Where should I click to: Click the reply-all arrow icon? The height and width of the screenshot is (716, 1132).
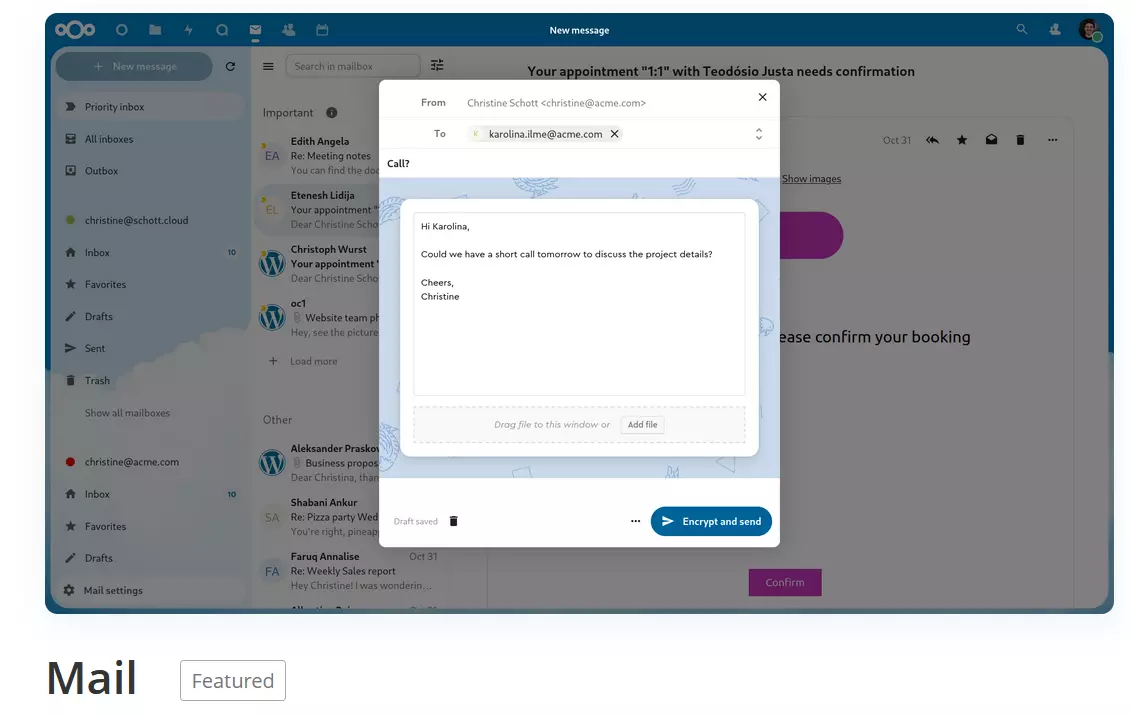tap(932, 140)
